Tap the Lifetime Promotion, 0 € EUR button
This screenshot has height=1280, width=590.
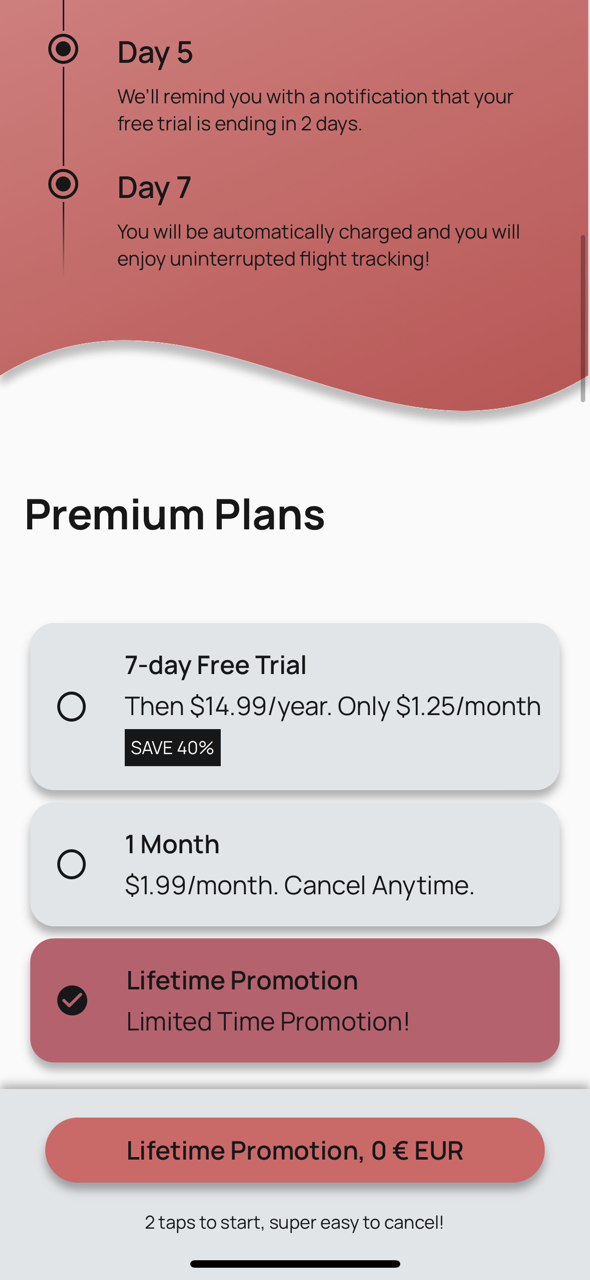tap(295, 1150)
